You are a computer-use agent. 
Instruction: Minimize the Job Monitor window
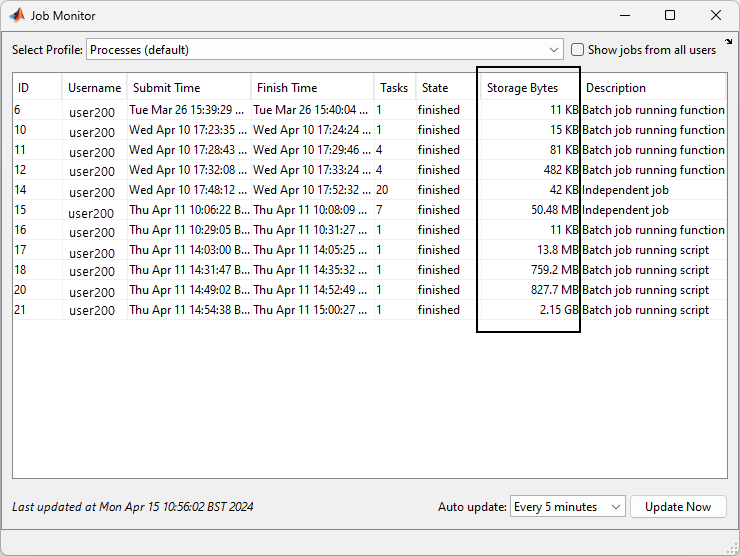625,15
